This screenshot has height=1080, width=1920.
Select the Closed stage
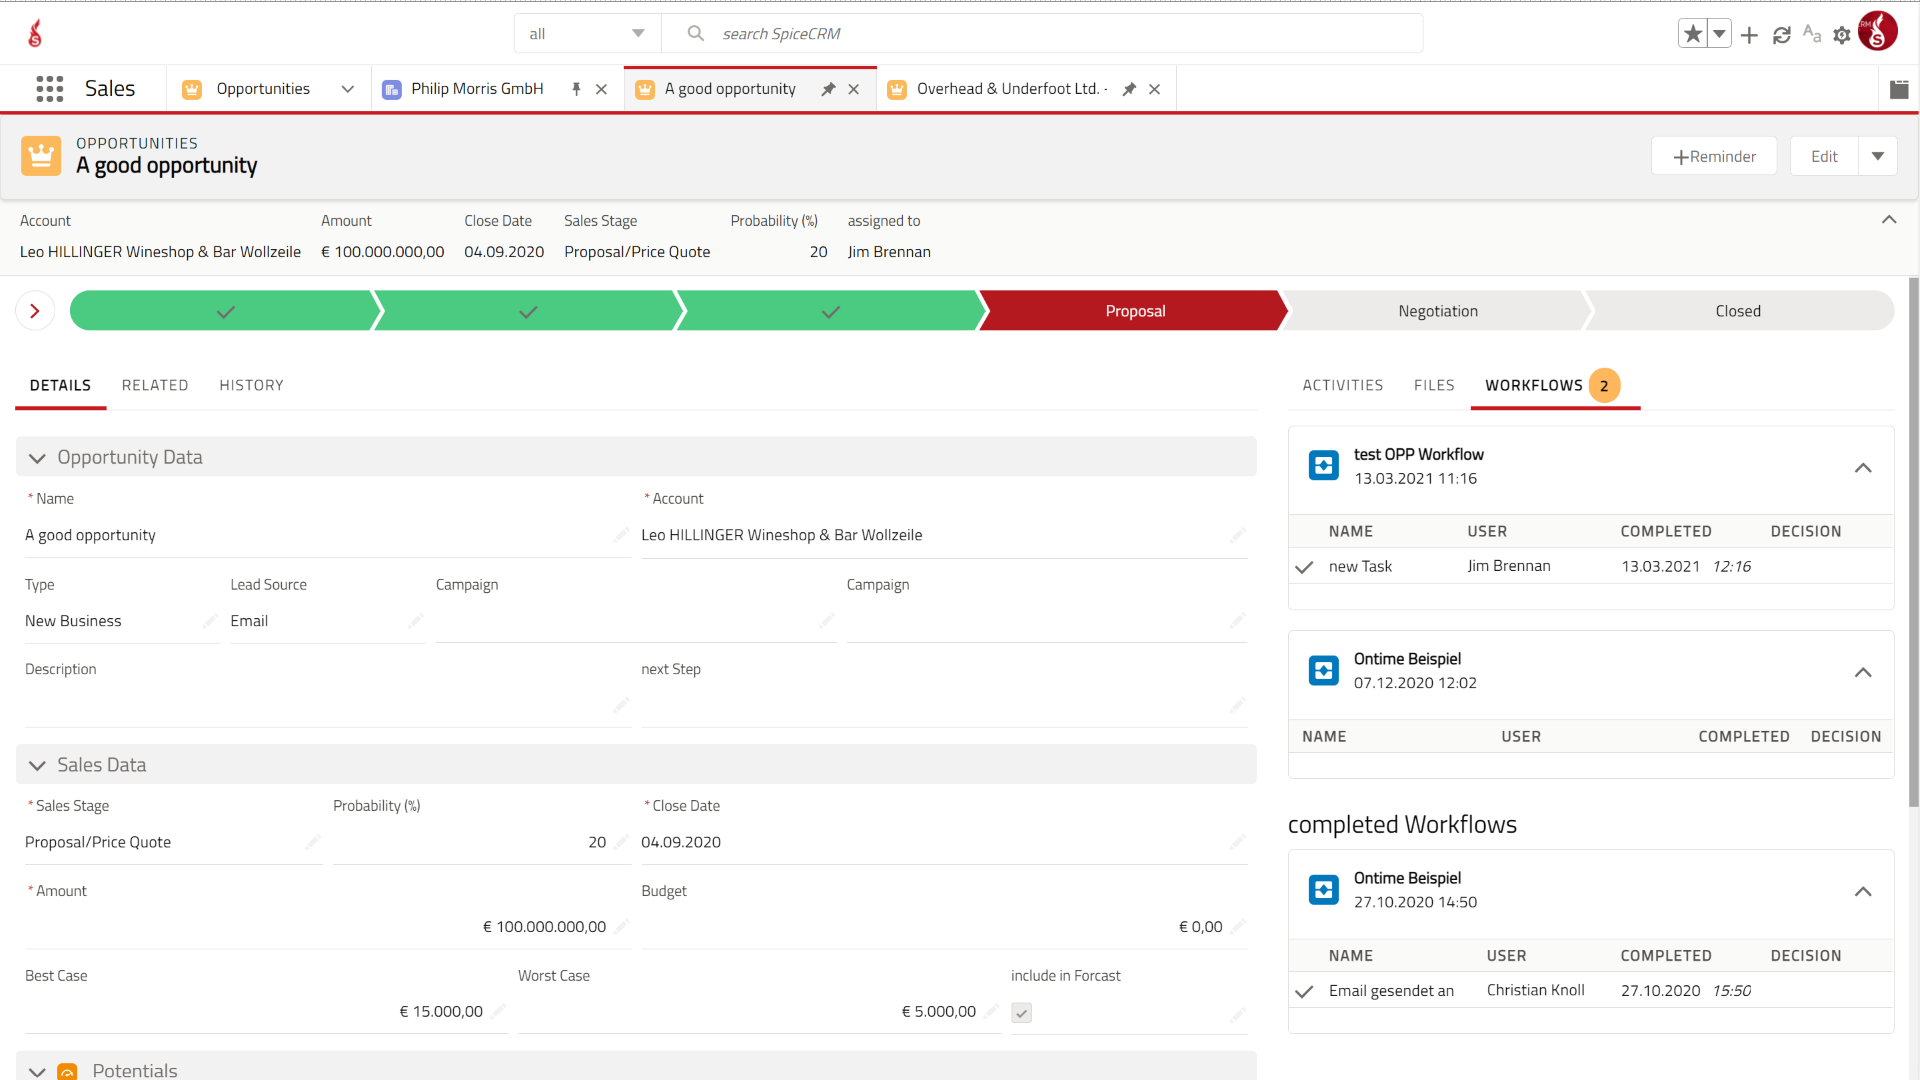(1738, 311)
